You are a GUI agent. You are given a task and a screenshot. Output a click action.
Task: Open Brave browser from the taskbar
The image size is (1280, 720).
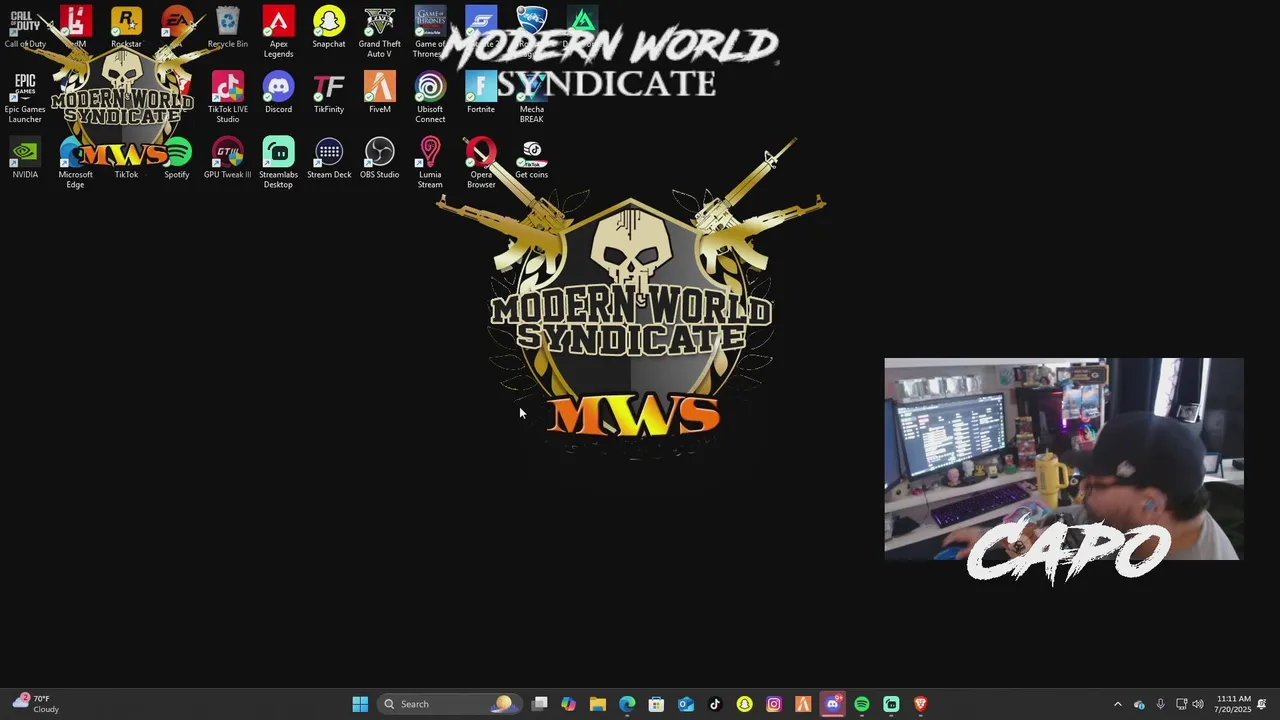(920, 704)
